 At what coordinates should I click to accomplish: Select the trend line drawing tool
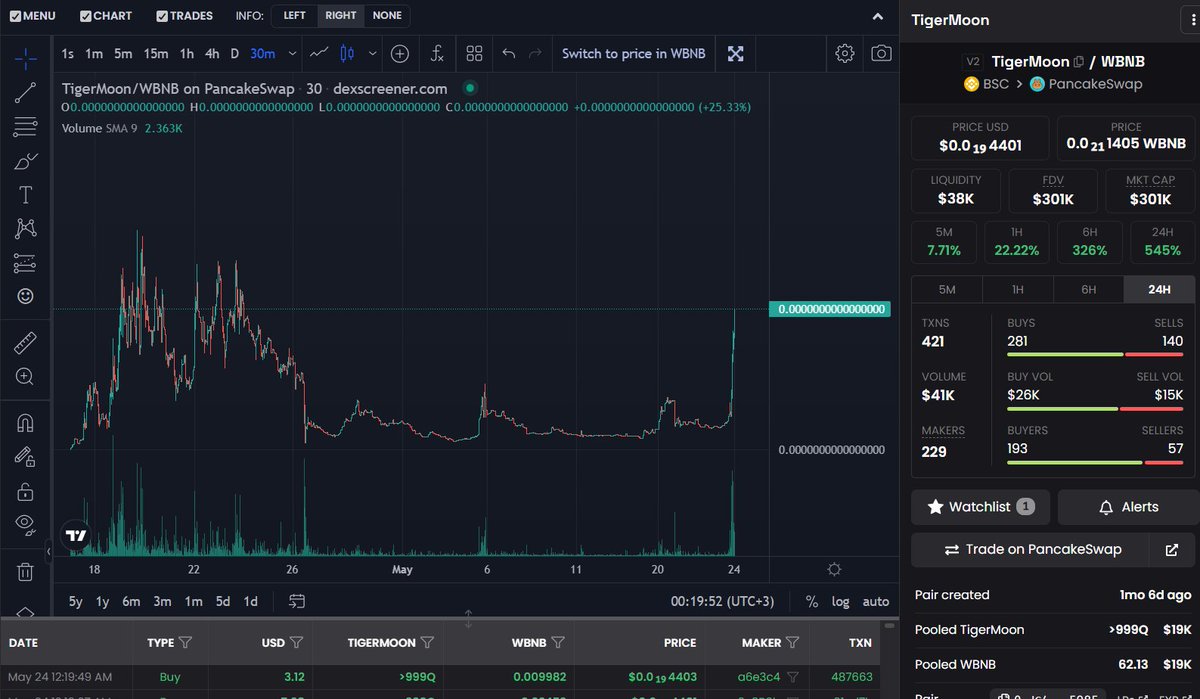[26, 93]
